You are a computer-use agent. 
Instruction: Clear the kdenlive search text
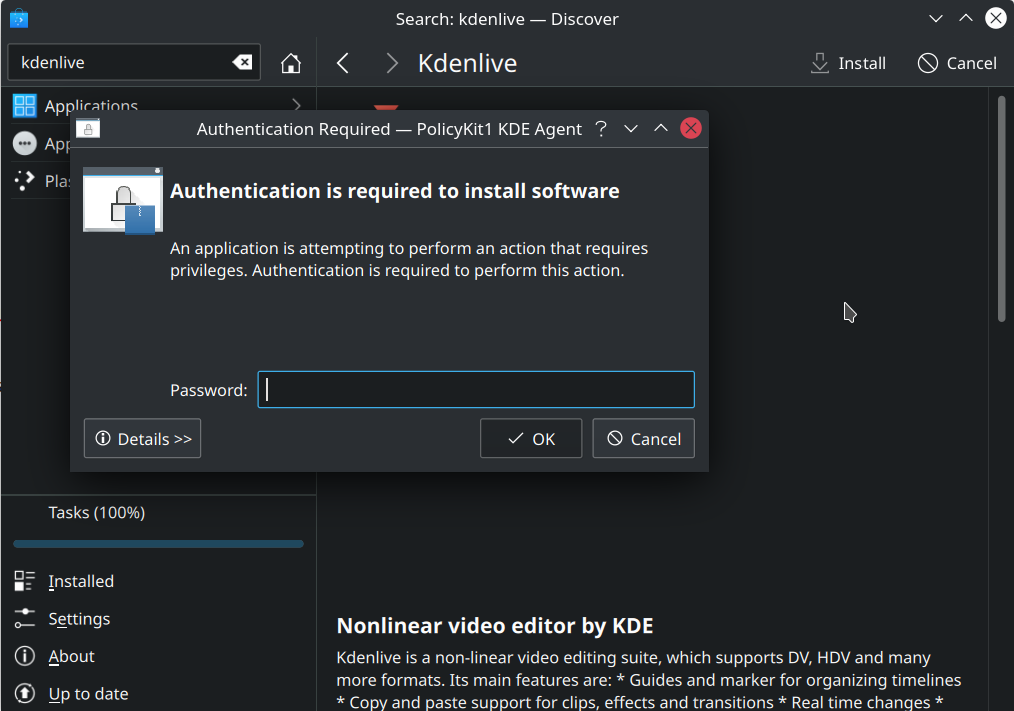242,62
